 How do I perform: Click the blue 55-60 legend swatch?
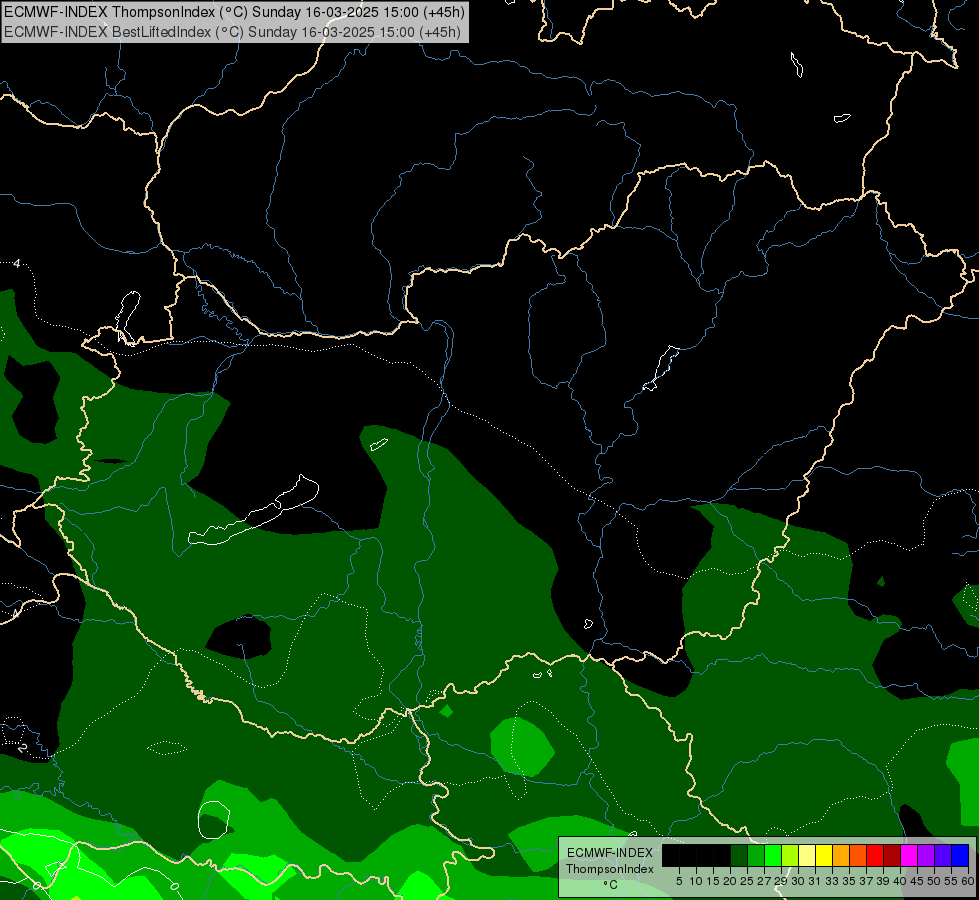coord(960,856)
